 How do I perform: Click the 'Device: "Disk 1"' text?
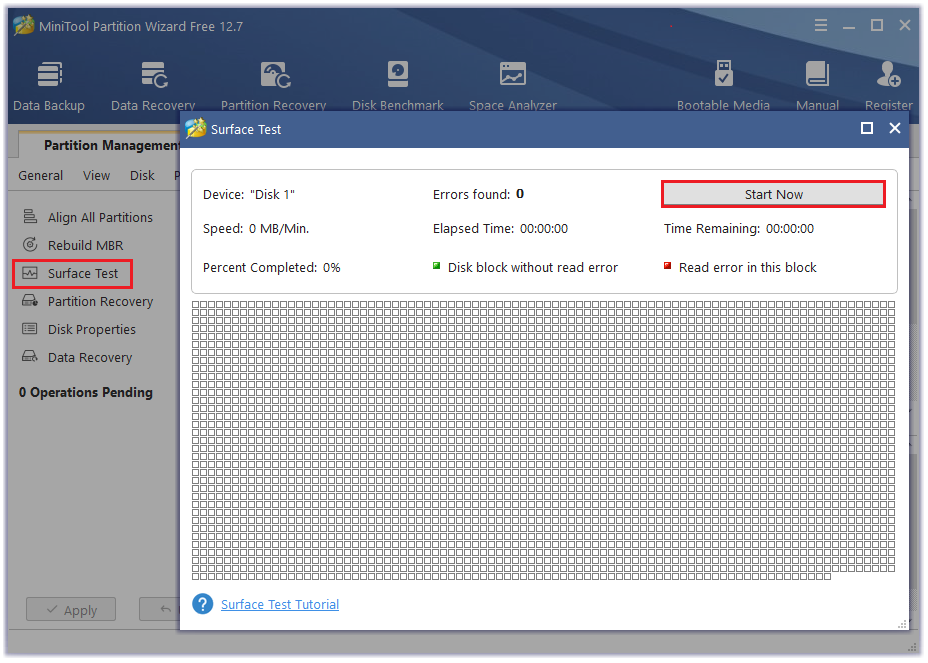click(249, 195)
